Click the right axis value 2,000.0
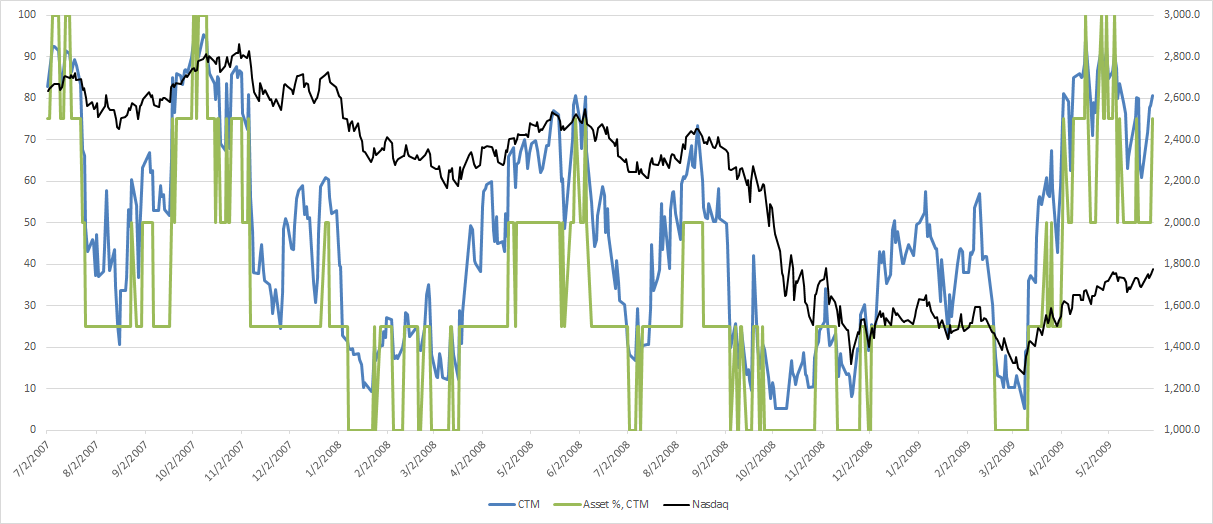 coord(1180,223)
